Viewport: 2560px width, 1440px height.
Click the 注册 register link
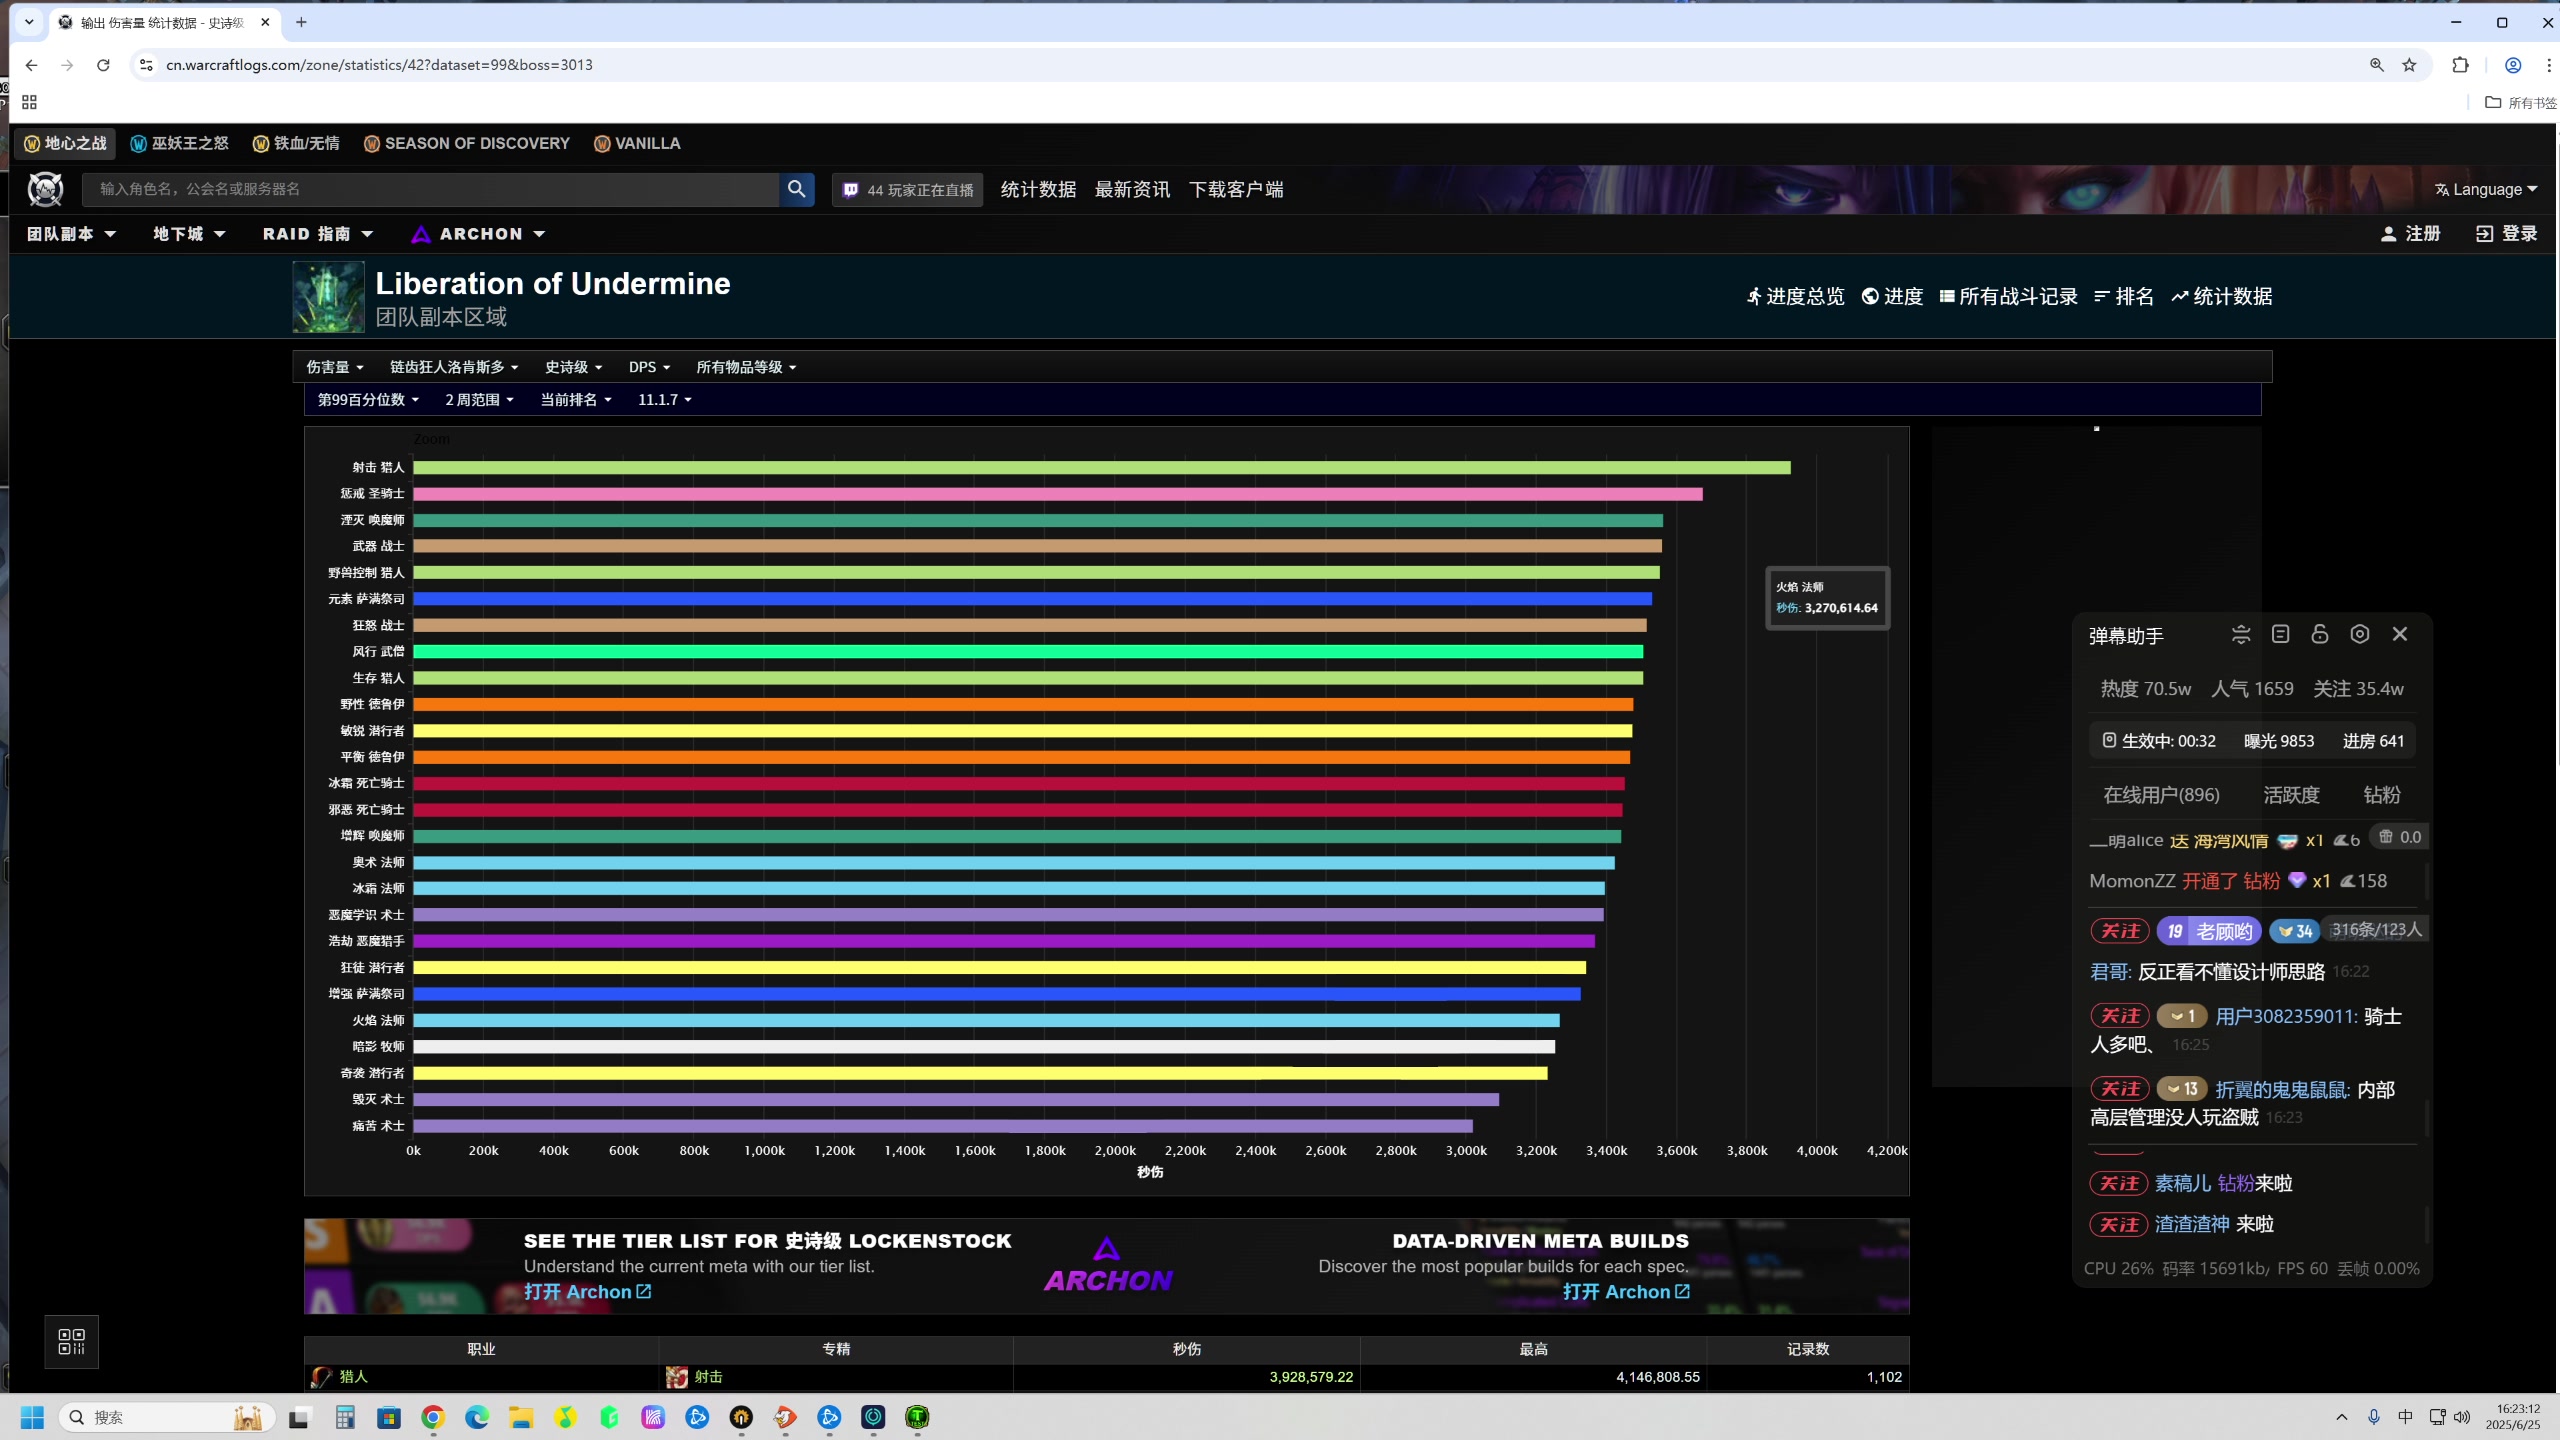pyautogui.click(x=2410, y=233)
